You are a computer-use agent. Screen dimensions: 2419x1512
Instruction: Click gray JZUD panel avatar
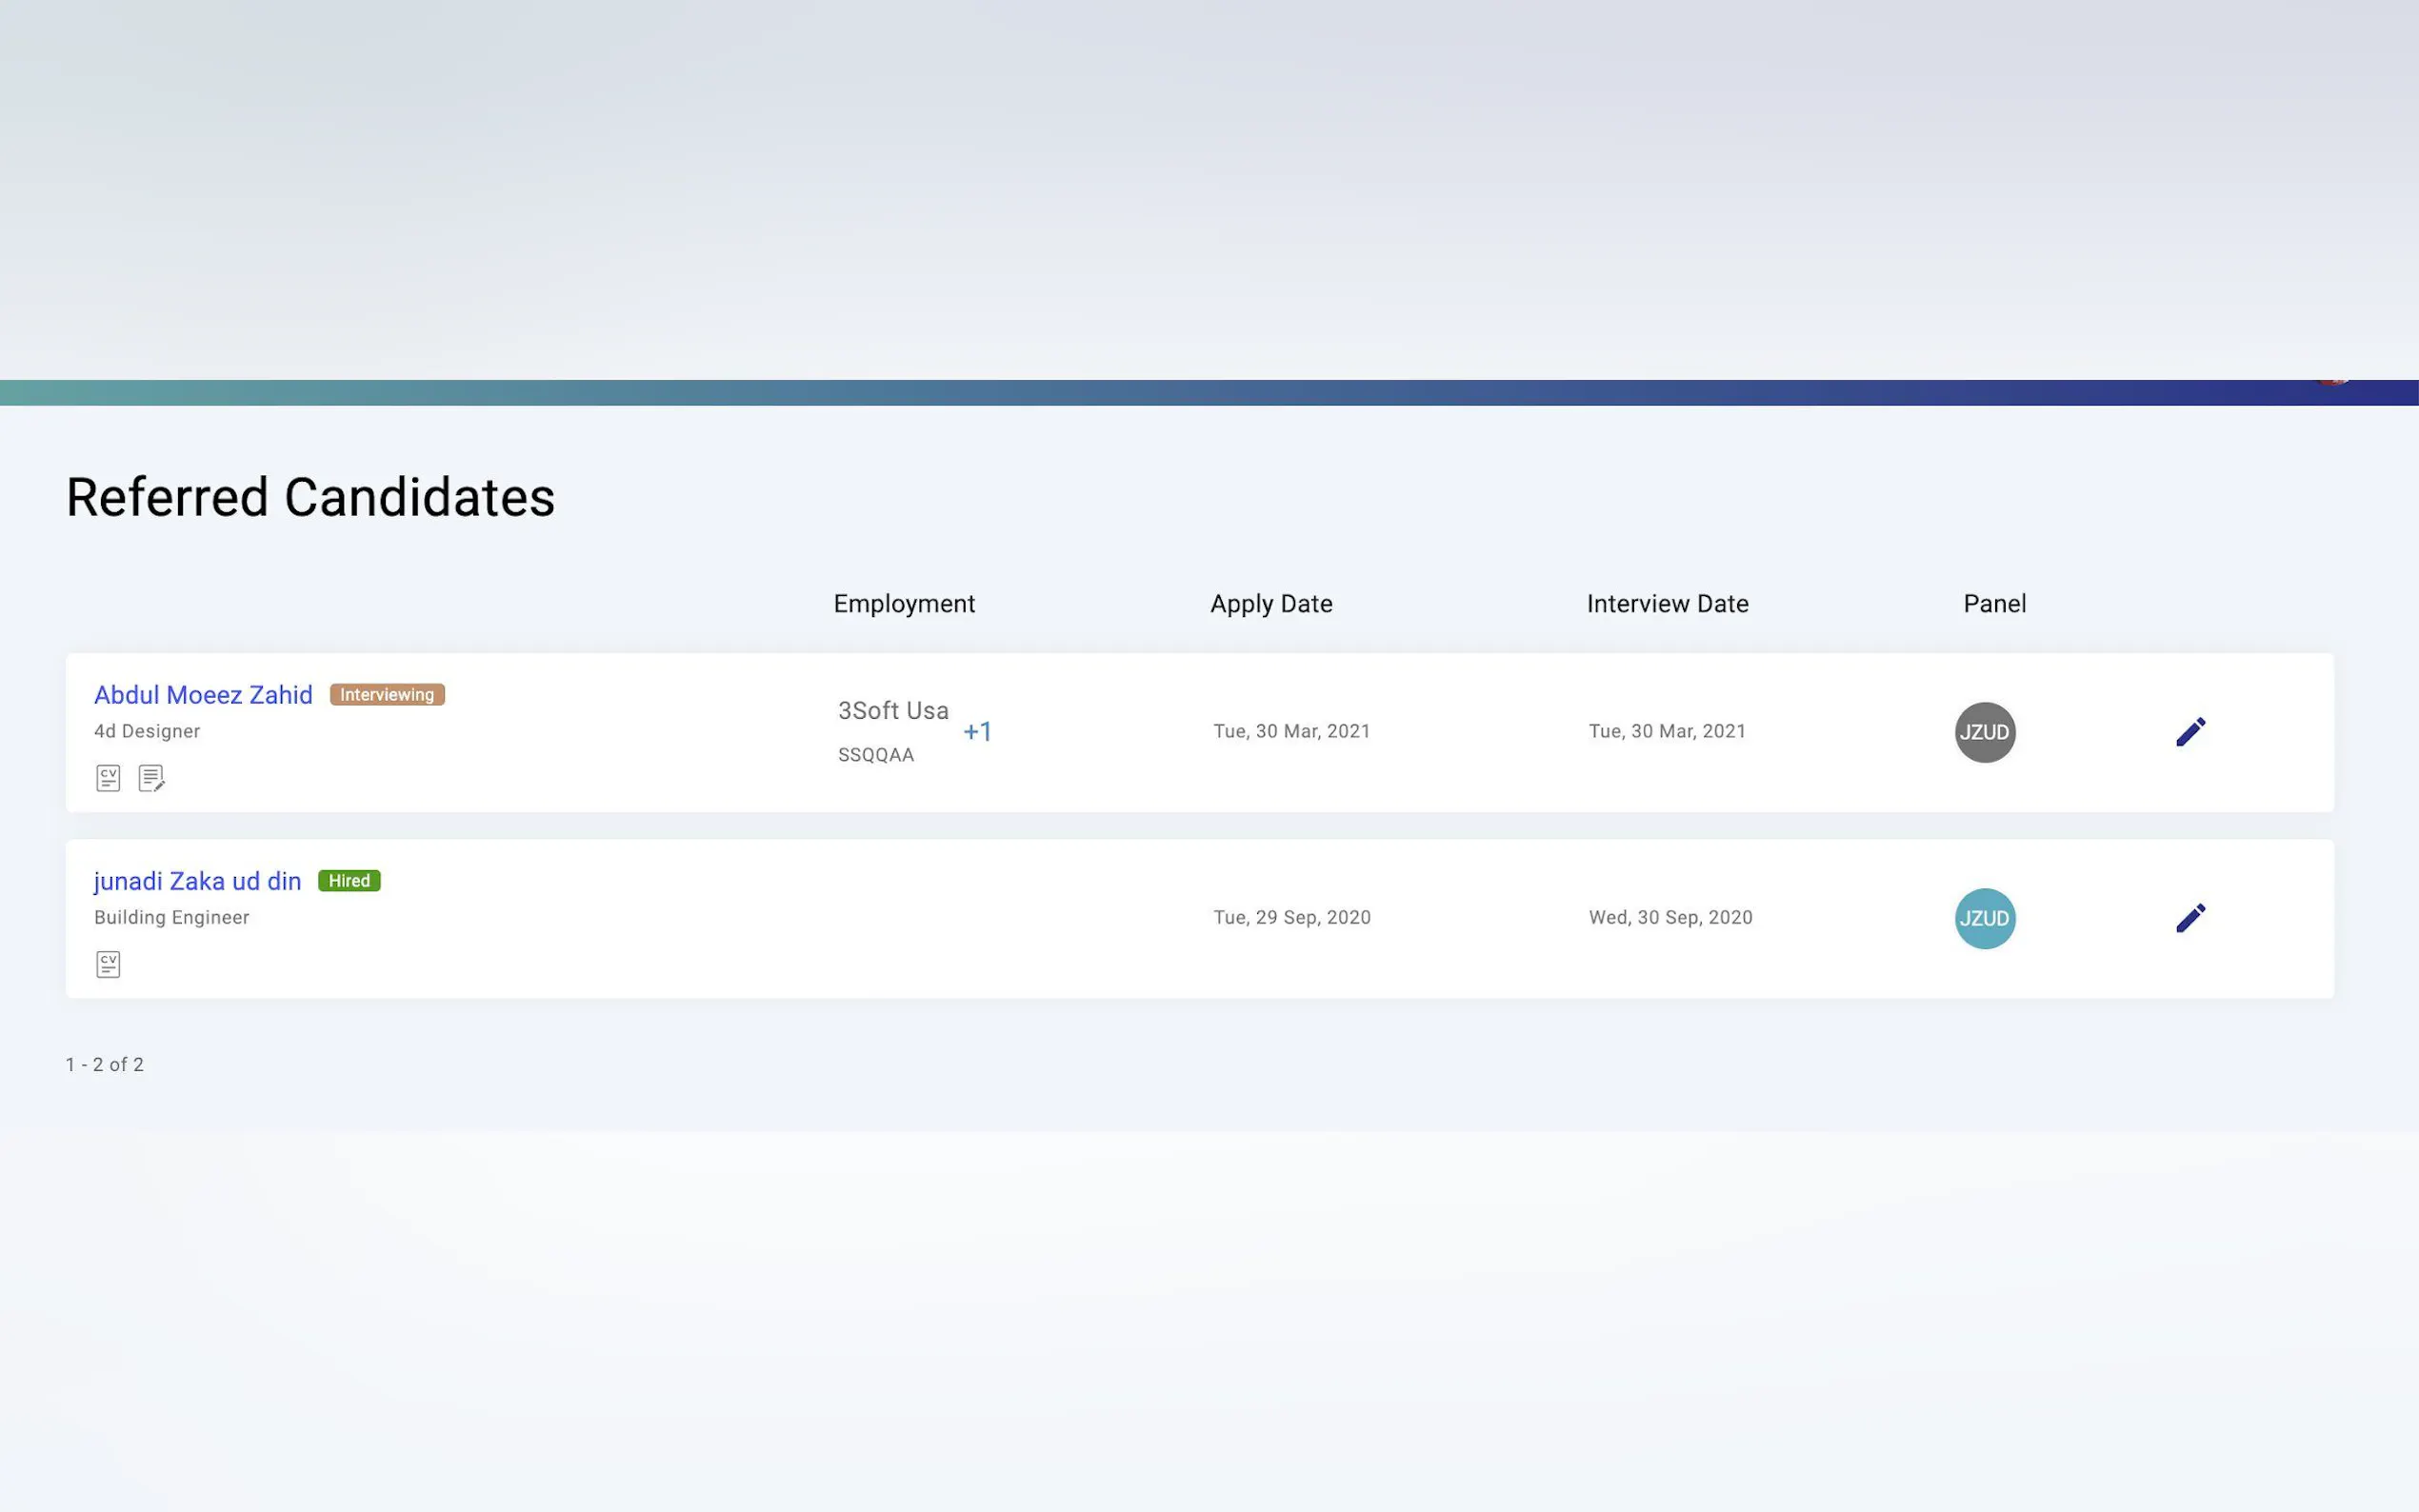pos(1984,732)
